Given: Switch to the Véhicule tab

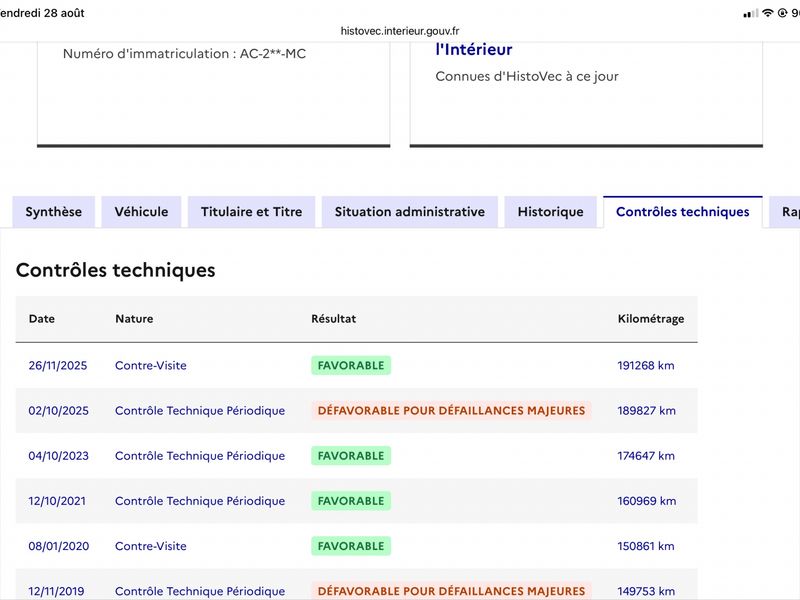Looking at the screenshot, I should click(141, 212).
